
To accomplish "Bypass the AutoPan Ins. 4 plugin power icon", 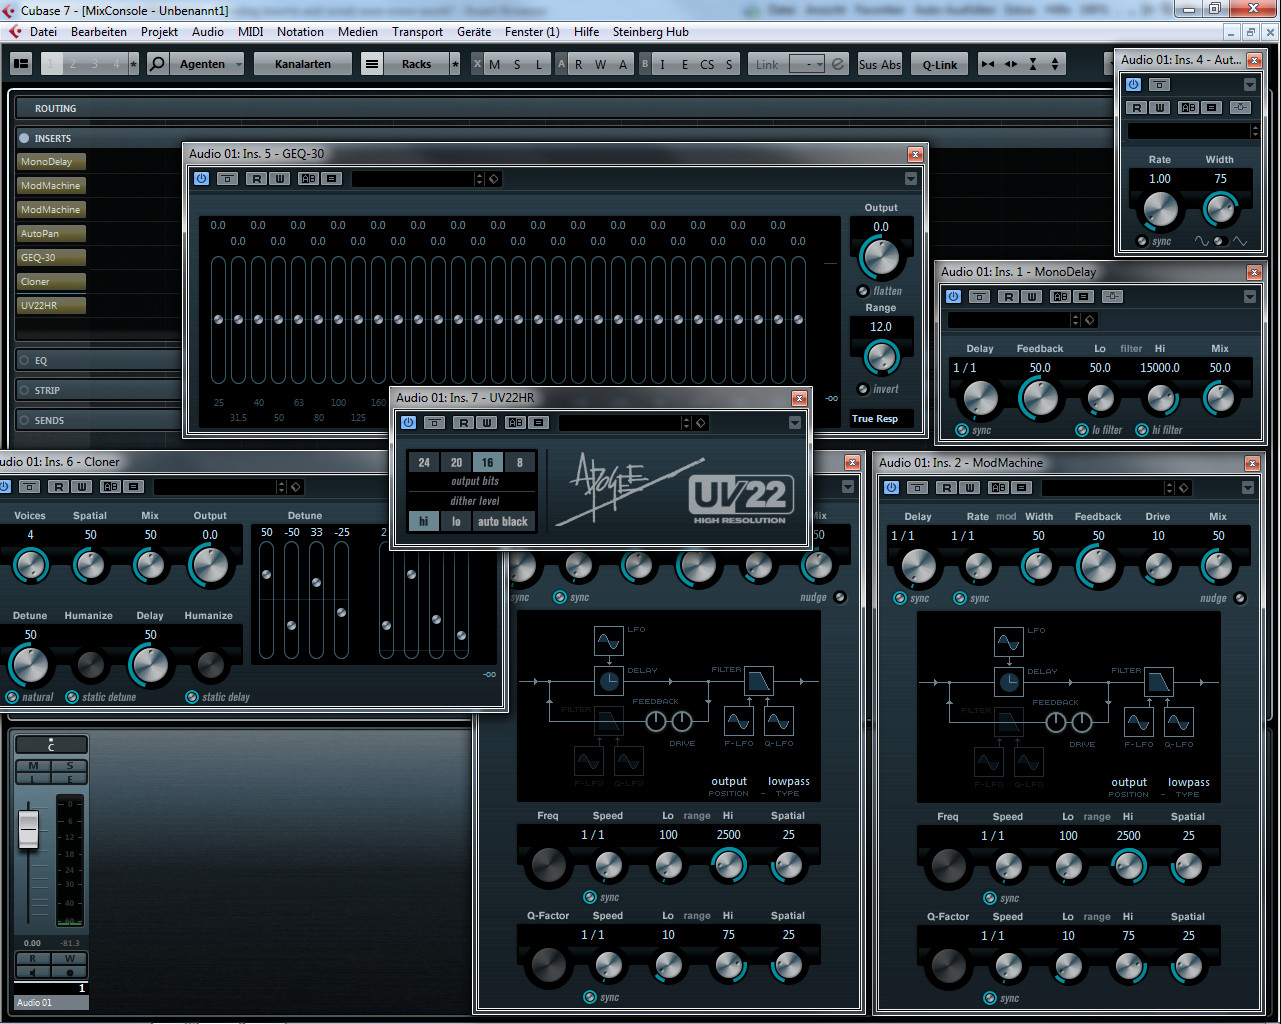I will pyautogui.click(x=1133, y=85).
